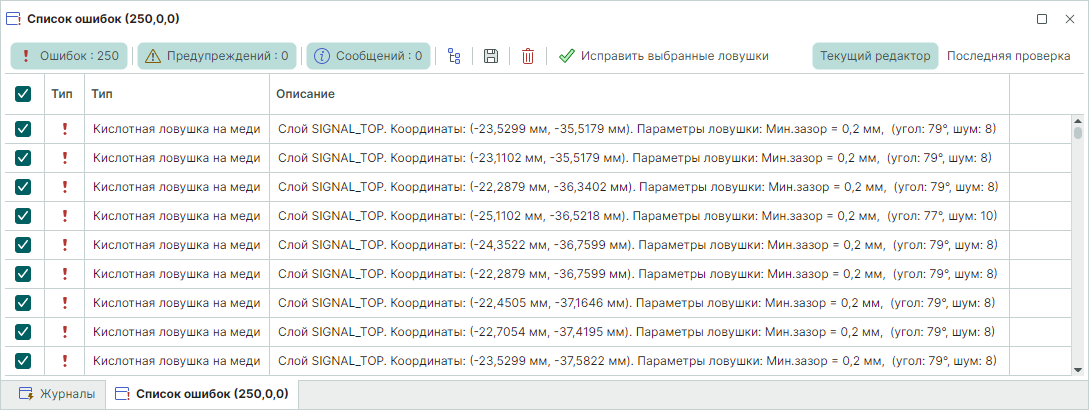Toggle the Предупреждений : 0 filter
This screenshot has height=410, width=1089.
217,56
